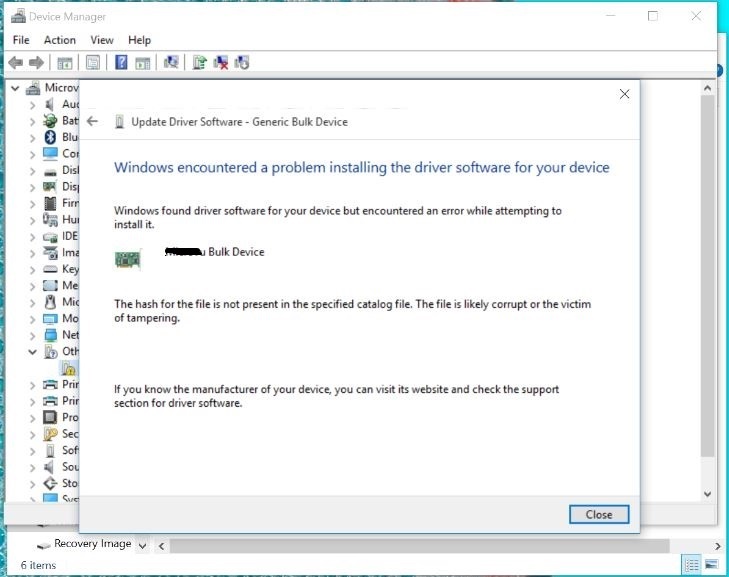Select the Audio speaker icon in the tree
729x577 pixels.
pyautogui.click(x=49, y=104)
